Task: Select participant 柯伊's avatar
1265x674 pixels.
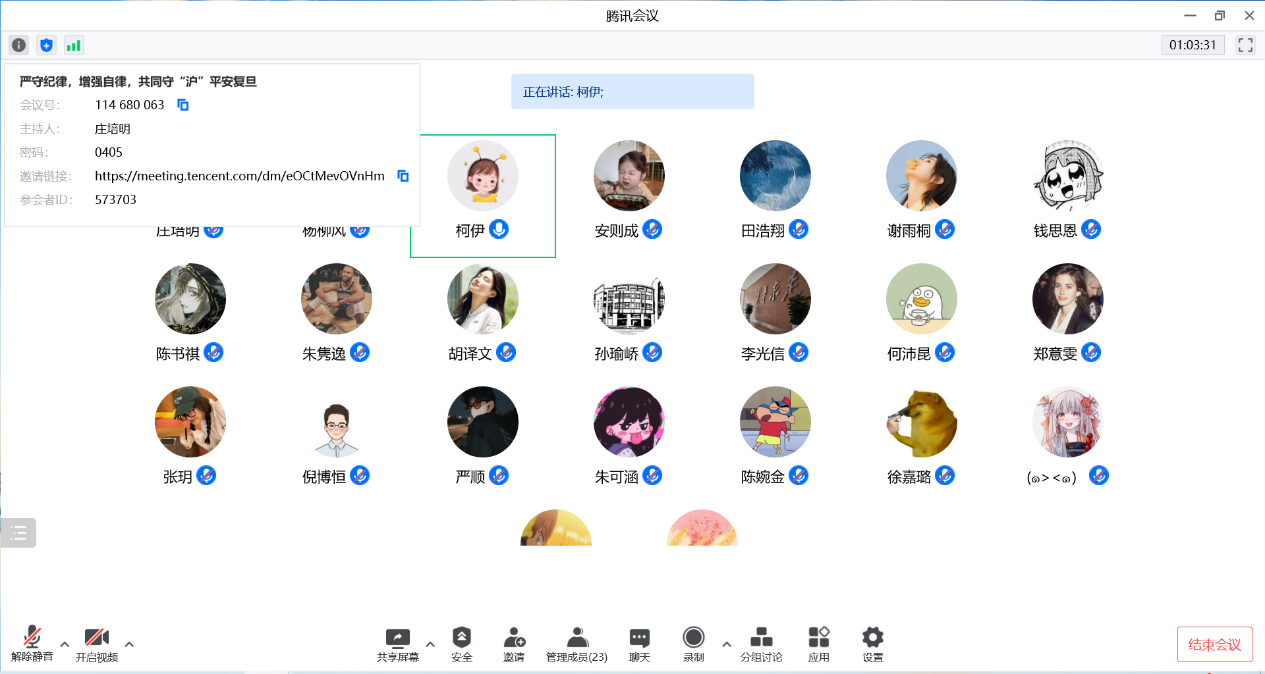Action: pyautogui.click(x=482, y=176)
